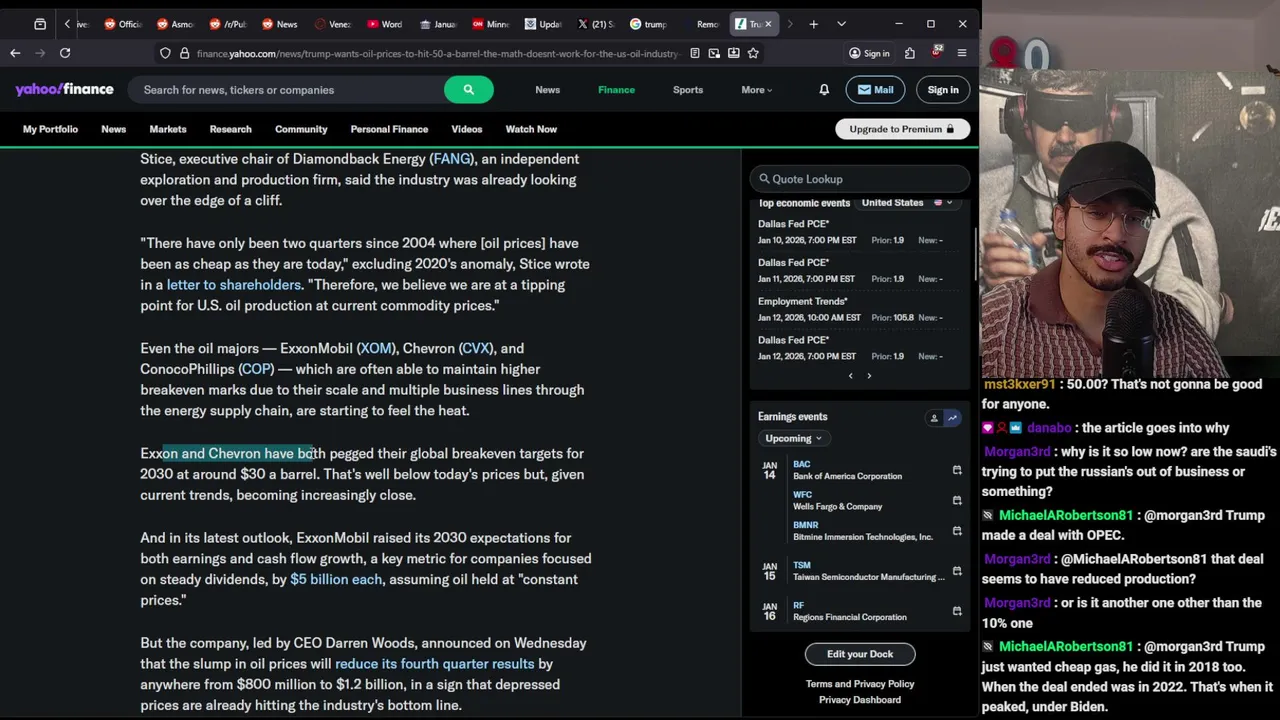Image resolution: width=1280 pixels, height=720 pixels.
Task: Click the Mail button
Action: pos(875,90)
